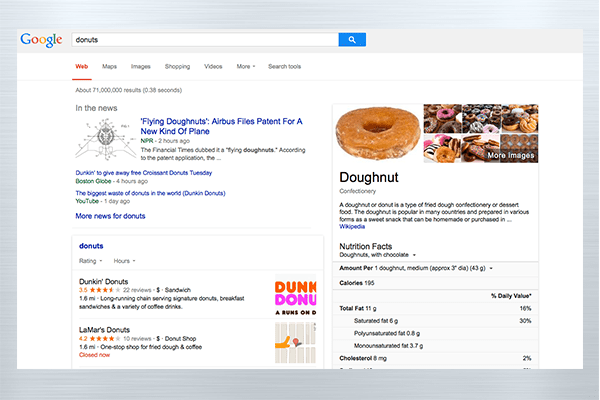Viewport: 600px width, 400px height.
Task: Click 'About 71,000,000 results' text
Action: pyautogui.click(x=129, y=90)
